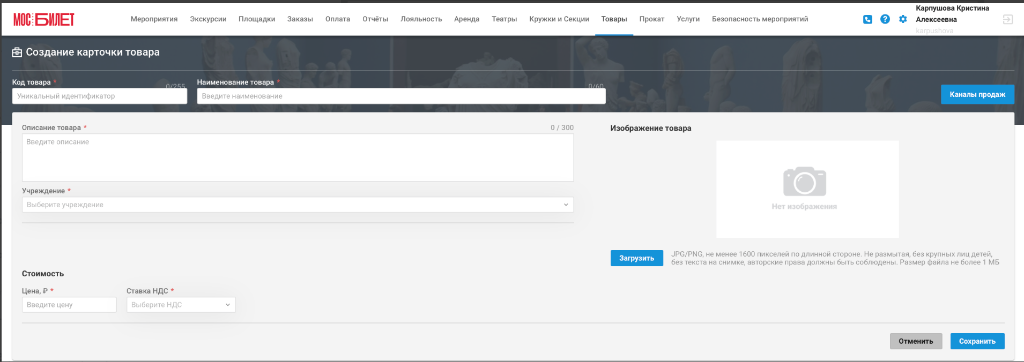
Task: Click the phone support icon in header
Action: point(867,20)
